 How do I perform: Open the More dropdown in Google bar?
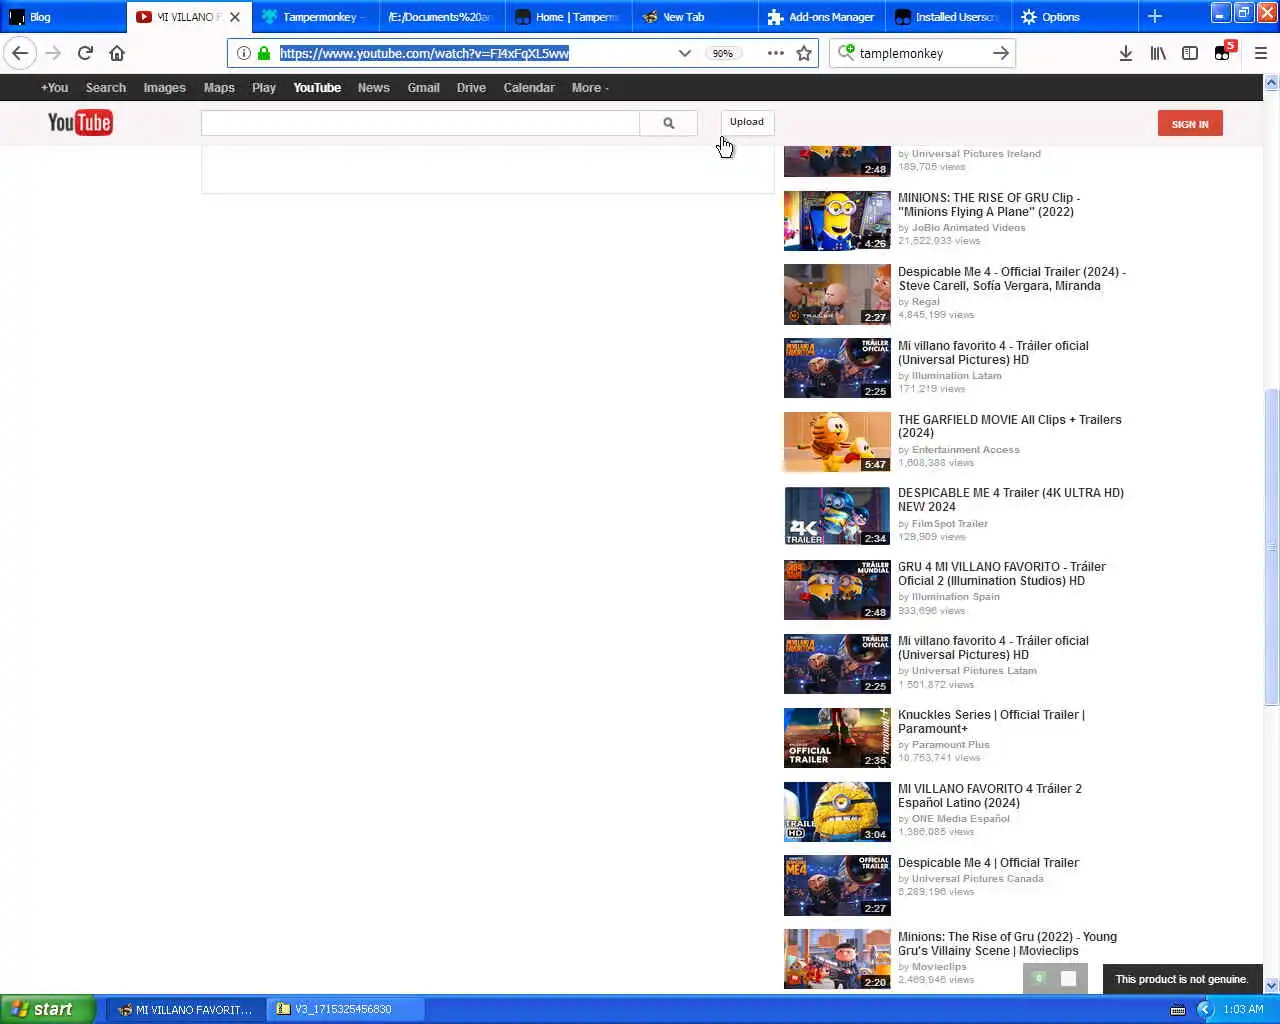590,88
